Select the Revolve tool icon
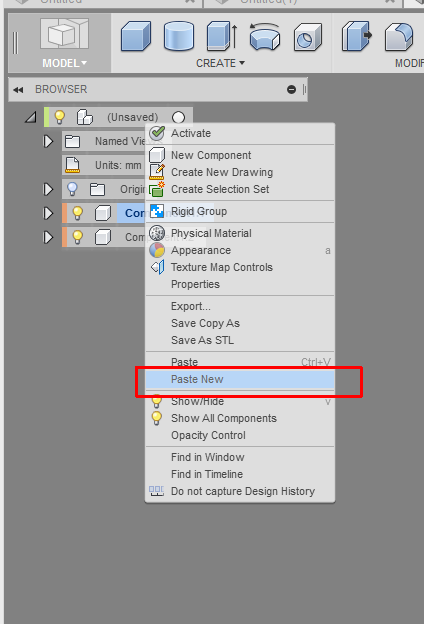Viewport: 424px width, 624px height. point(265,36)
